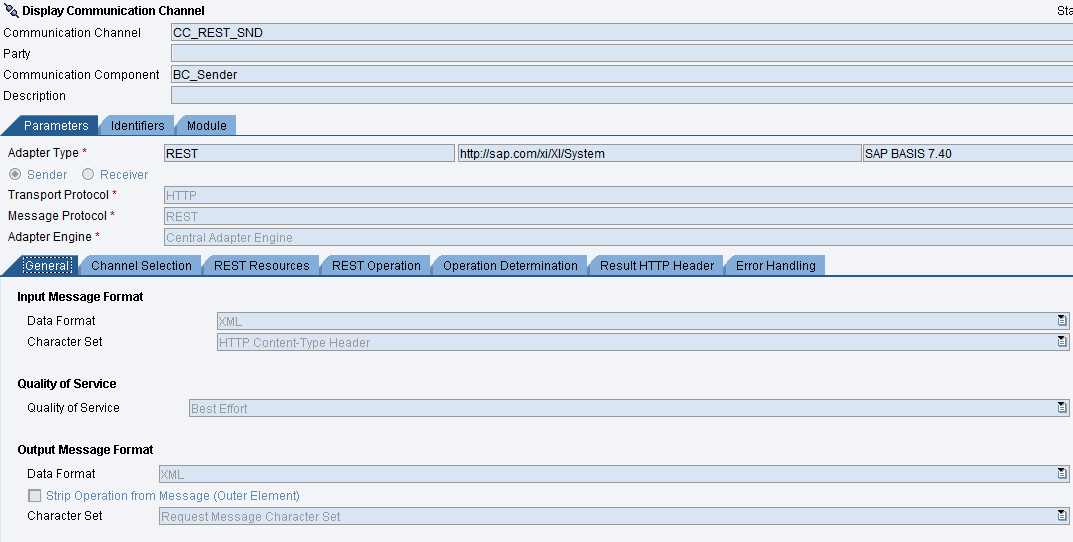The image size is (1073, 542).
Task: Click Input Data Format XML combo box
Action: click(x=643, y=321)
